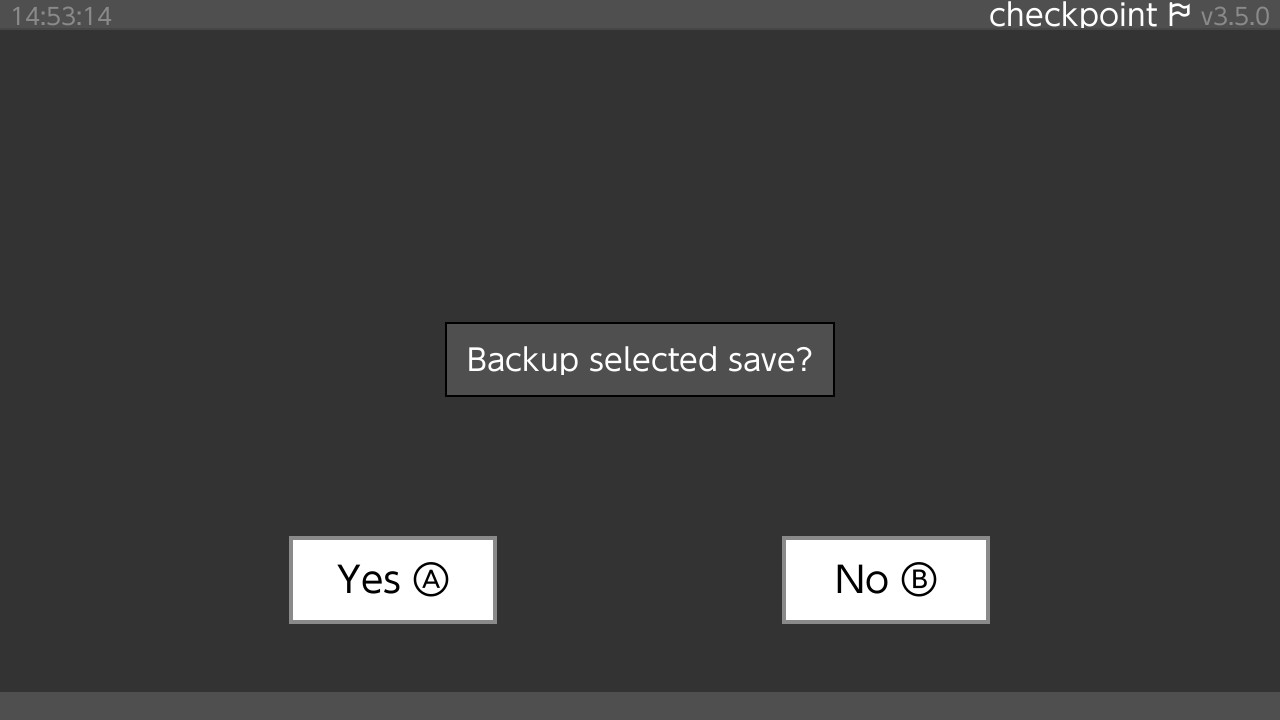The height and width of the screenshot is (720, 1280).
Task: Click the bottom gray status bar
Action: (x=640, y=706)
